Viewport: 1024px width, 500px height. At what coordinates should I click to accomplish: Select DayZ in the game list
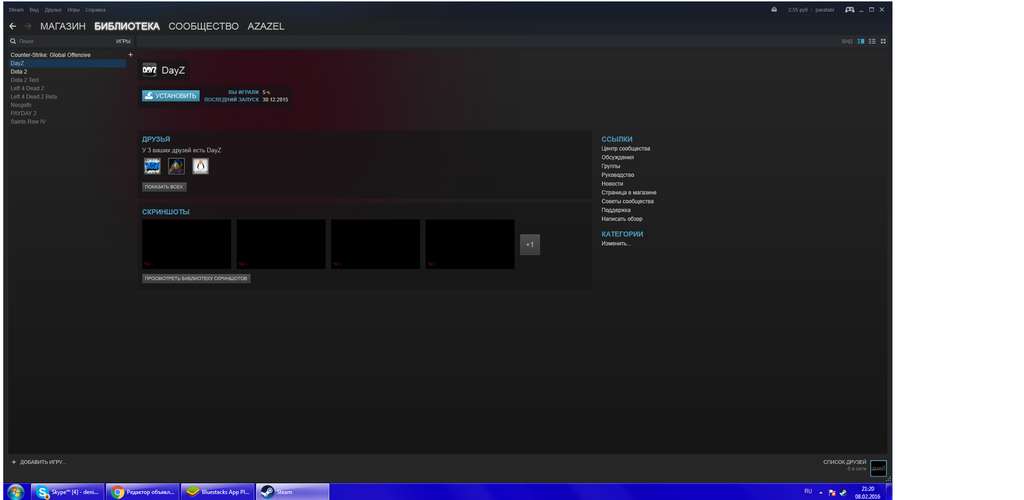click(67, 63)
